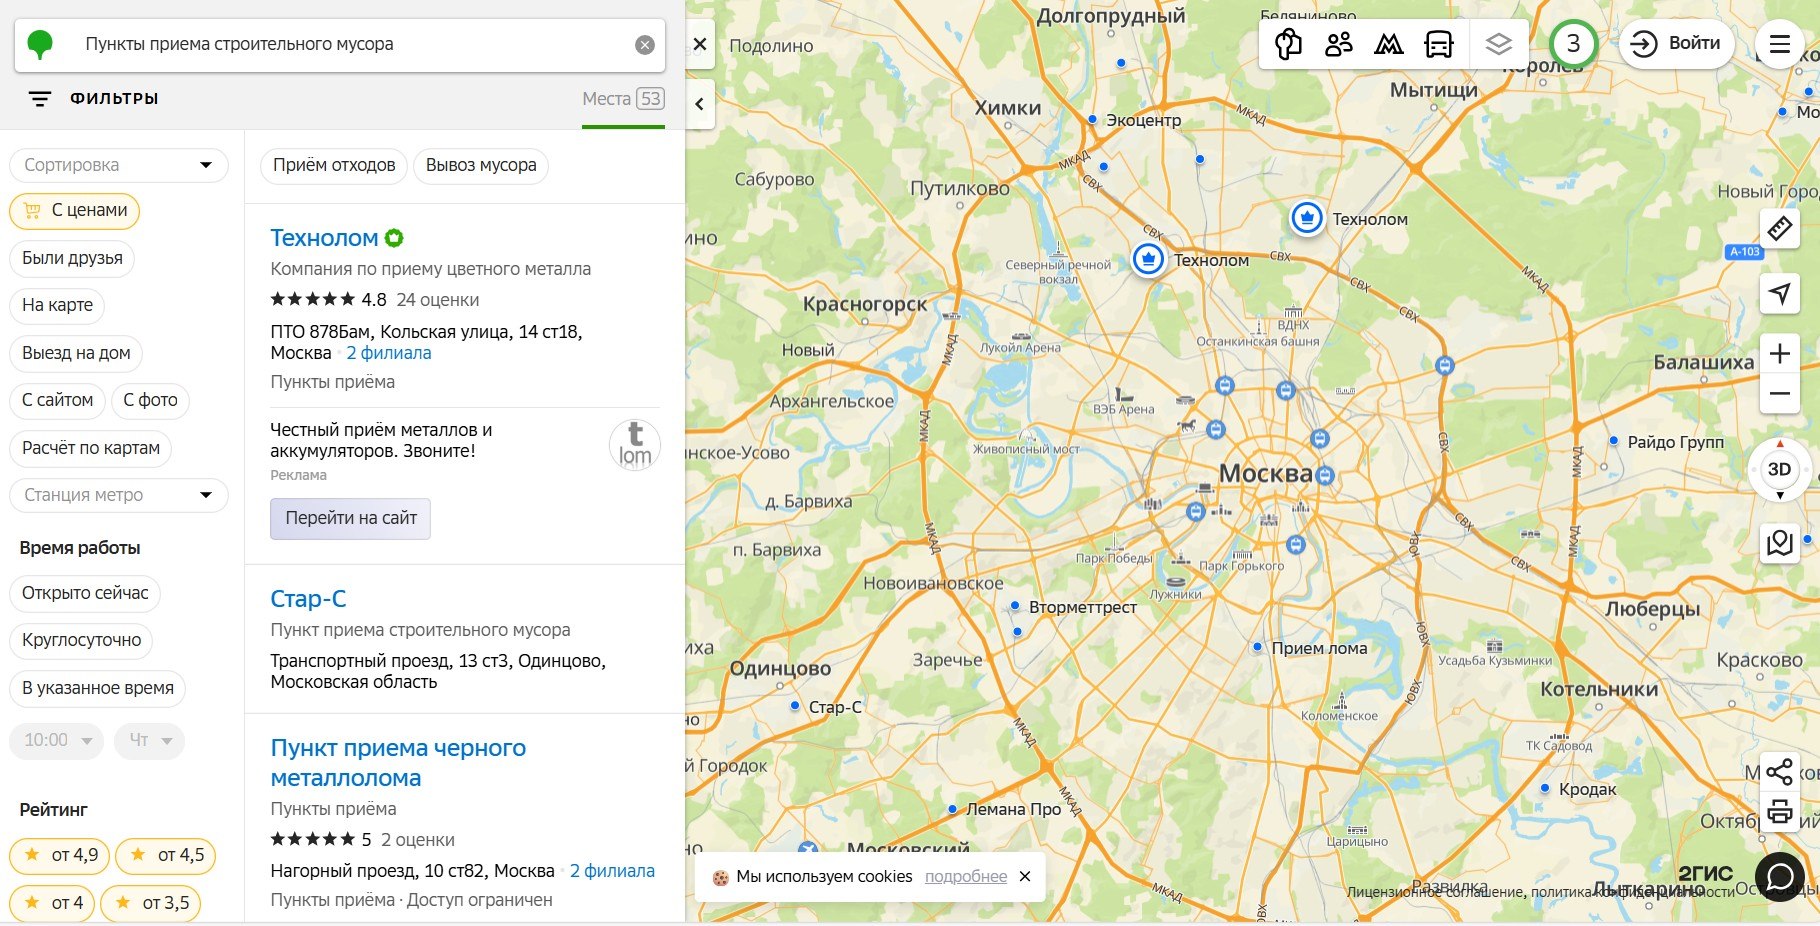Viewport: 1820px width, 926px height.
Task: Select rating от 4,5 chip
Action: point(166,855)
